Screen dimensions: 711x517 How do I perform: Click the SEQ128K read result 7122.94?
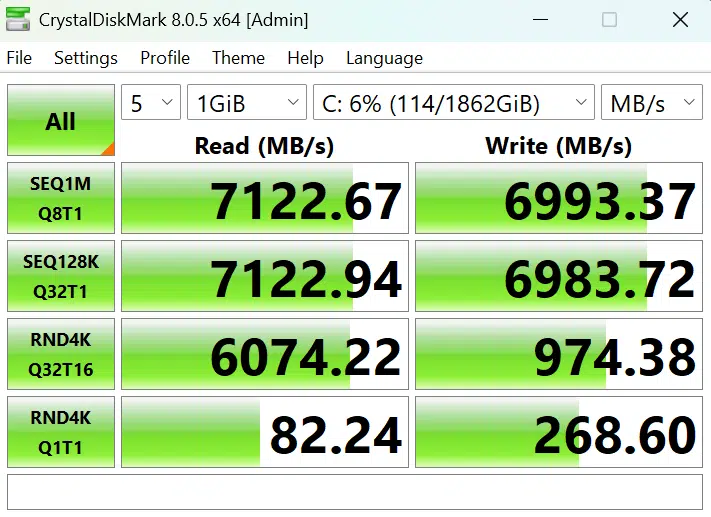click(265, 276)
